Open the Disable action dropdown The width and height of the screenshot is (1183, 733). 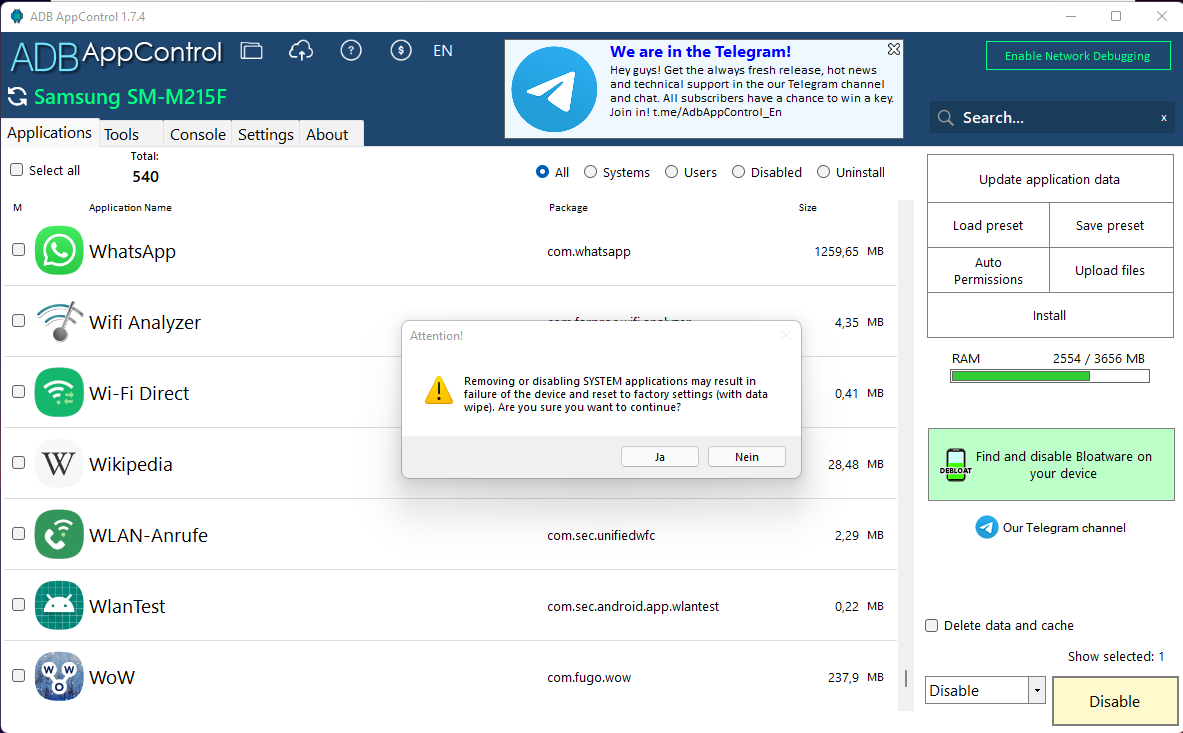pos(1037,690)
